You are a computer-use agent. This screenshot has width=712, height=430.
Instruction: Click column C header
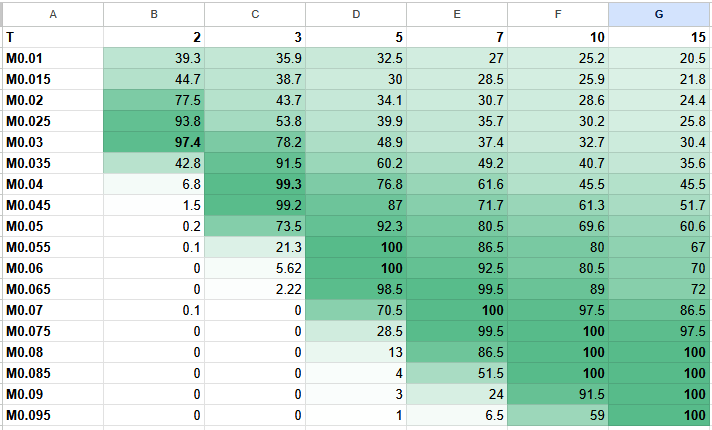pos(255,13)
